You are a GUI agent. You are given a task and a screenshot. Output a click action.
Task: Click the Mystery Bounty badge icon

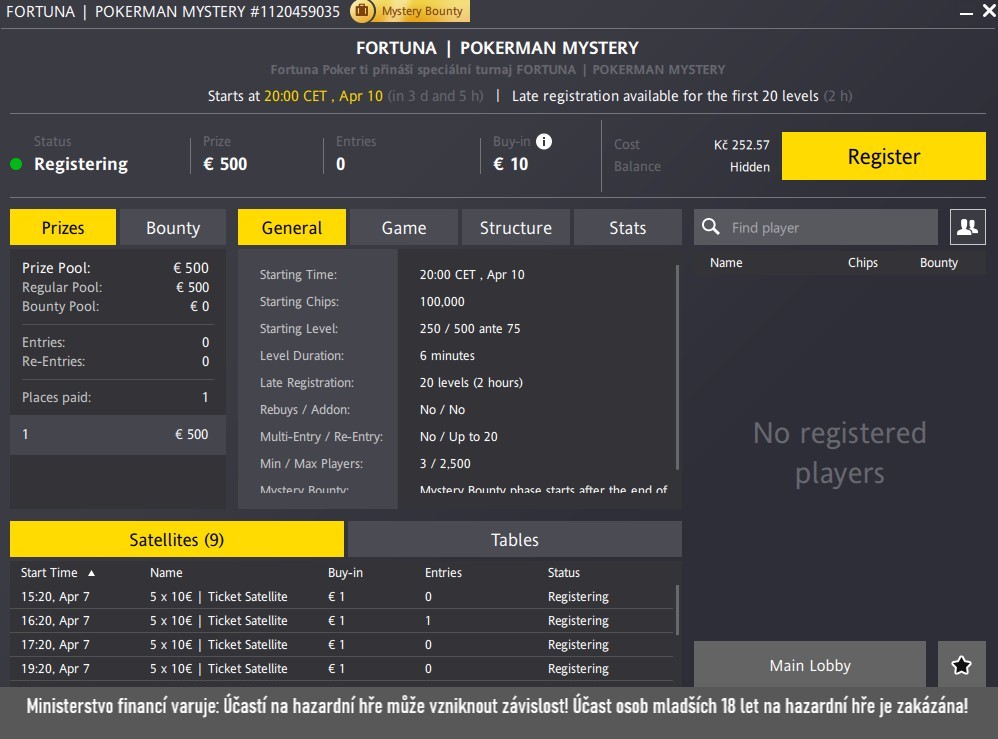click(362, 11)
